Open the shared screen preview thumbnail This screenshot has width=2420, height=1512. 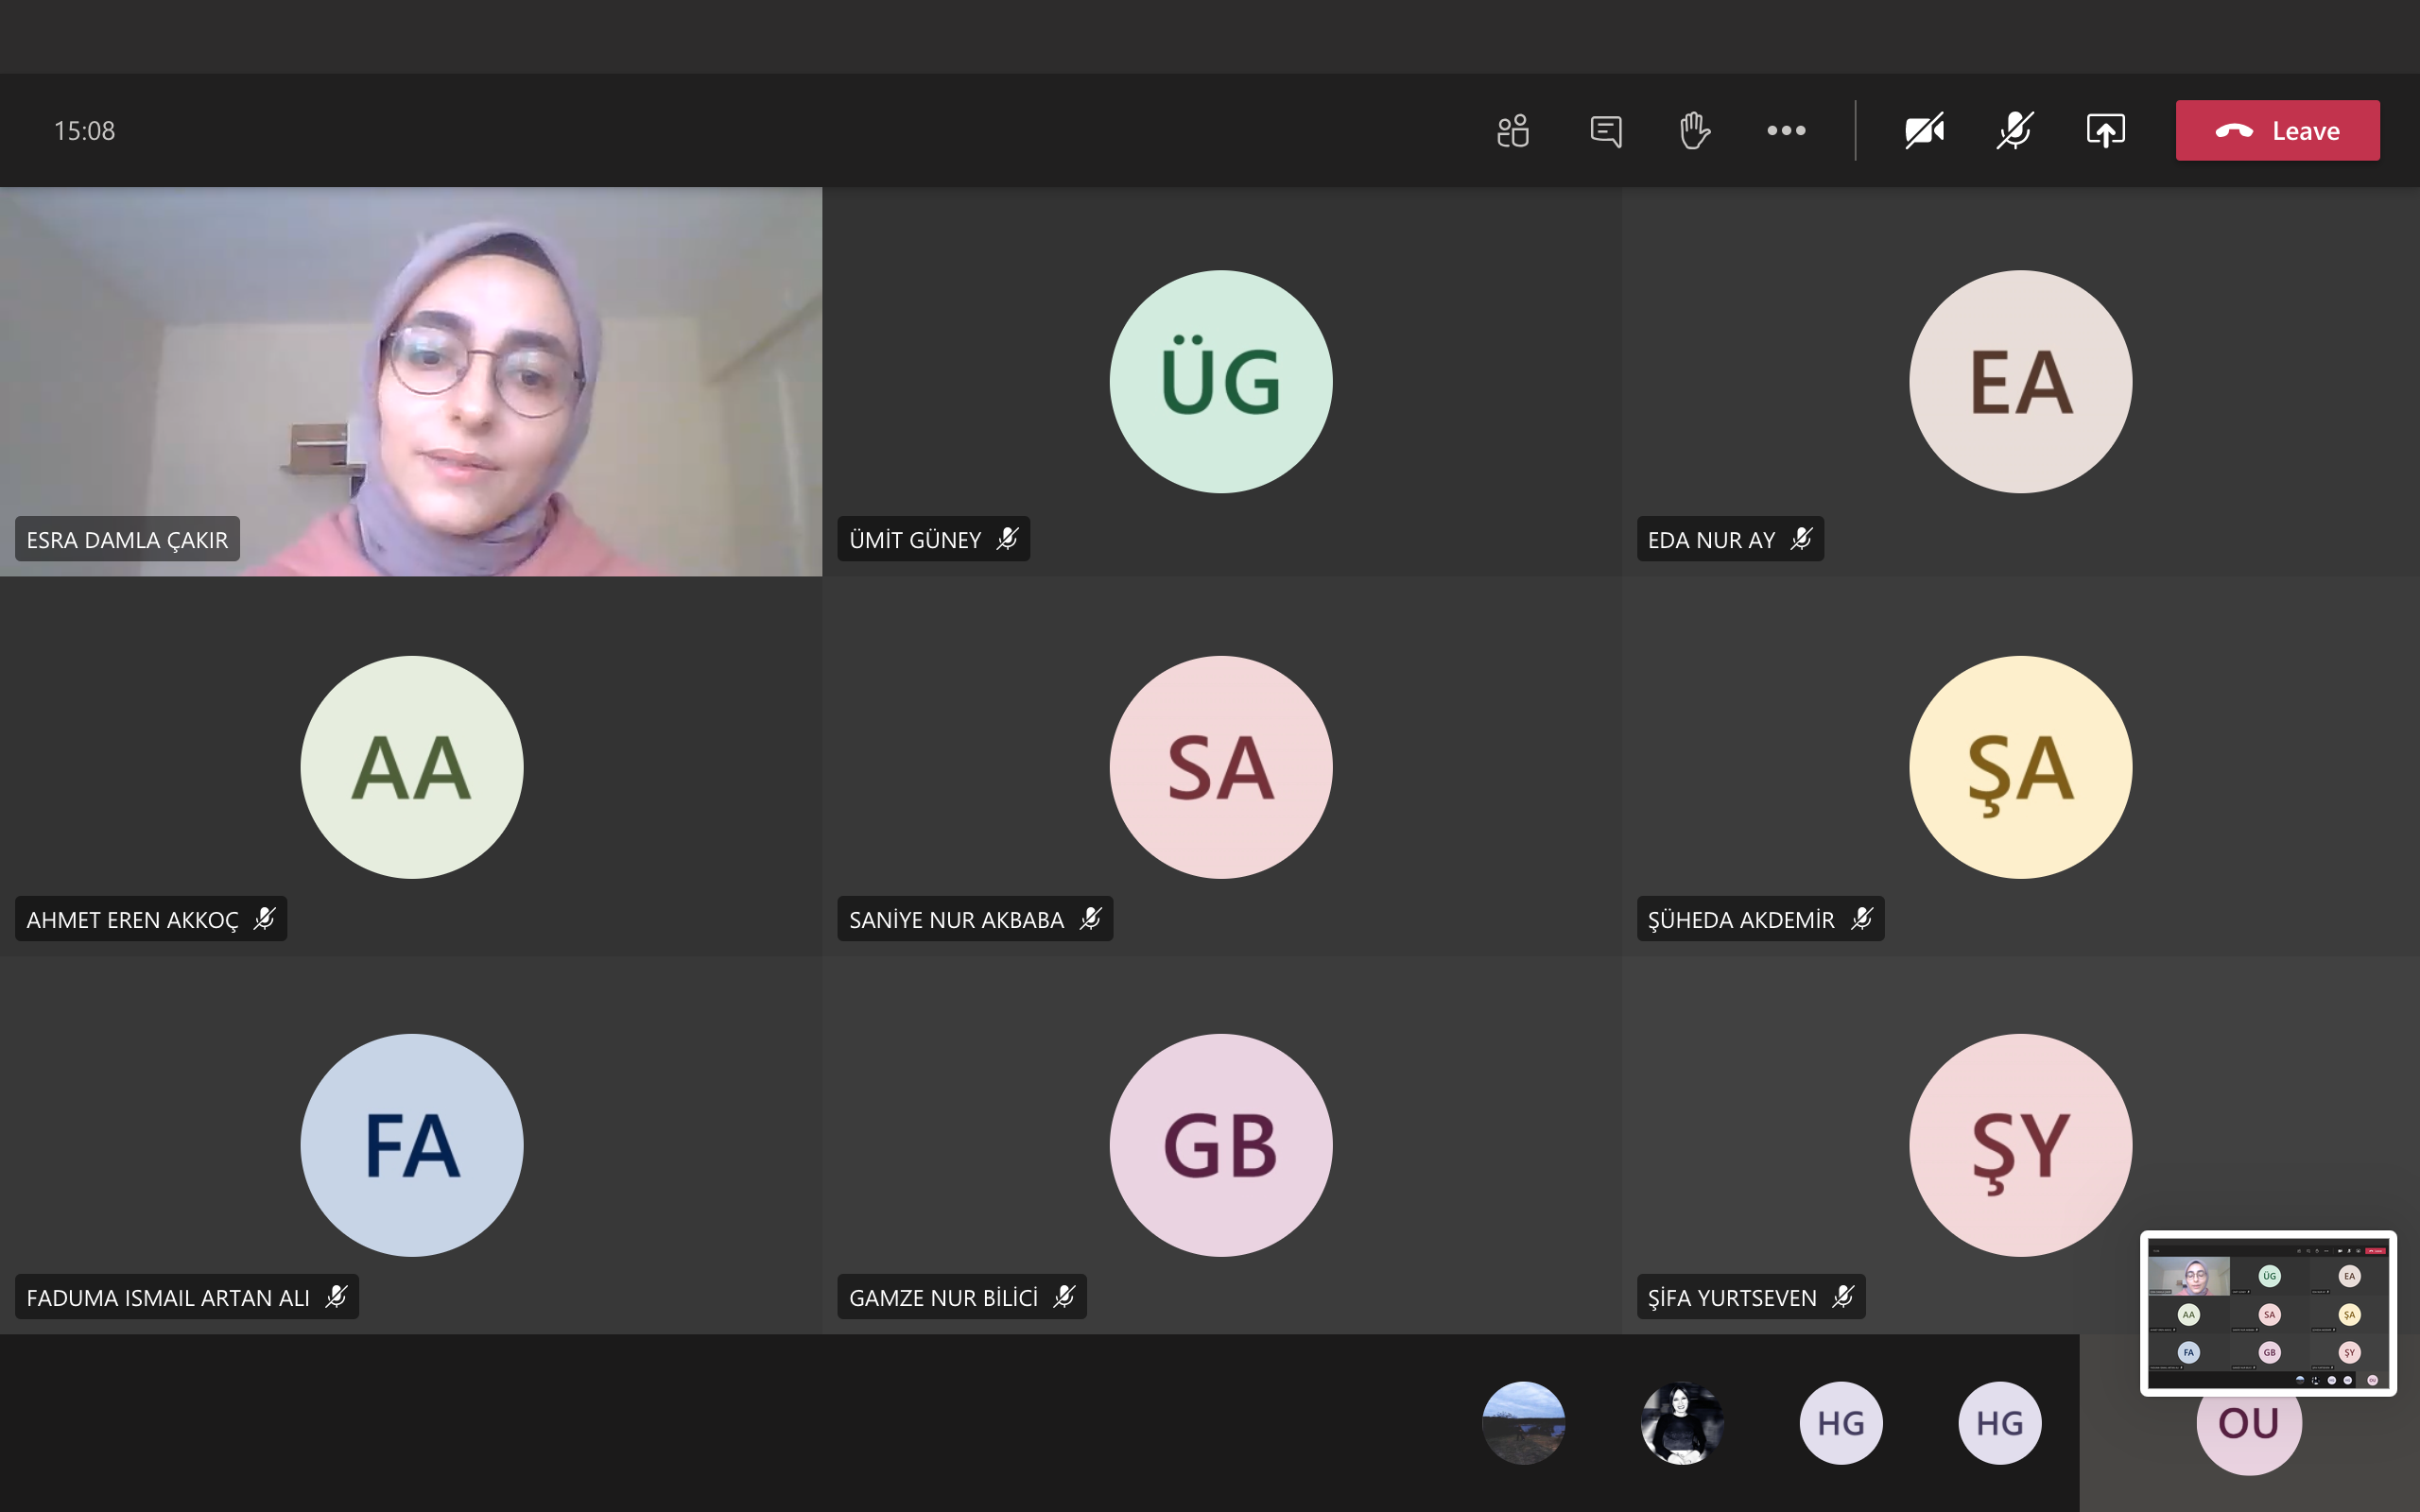click(x=2268, y=1313)
